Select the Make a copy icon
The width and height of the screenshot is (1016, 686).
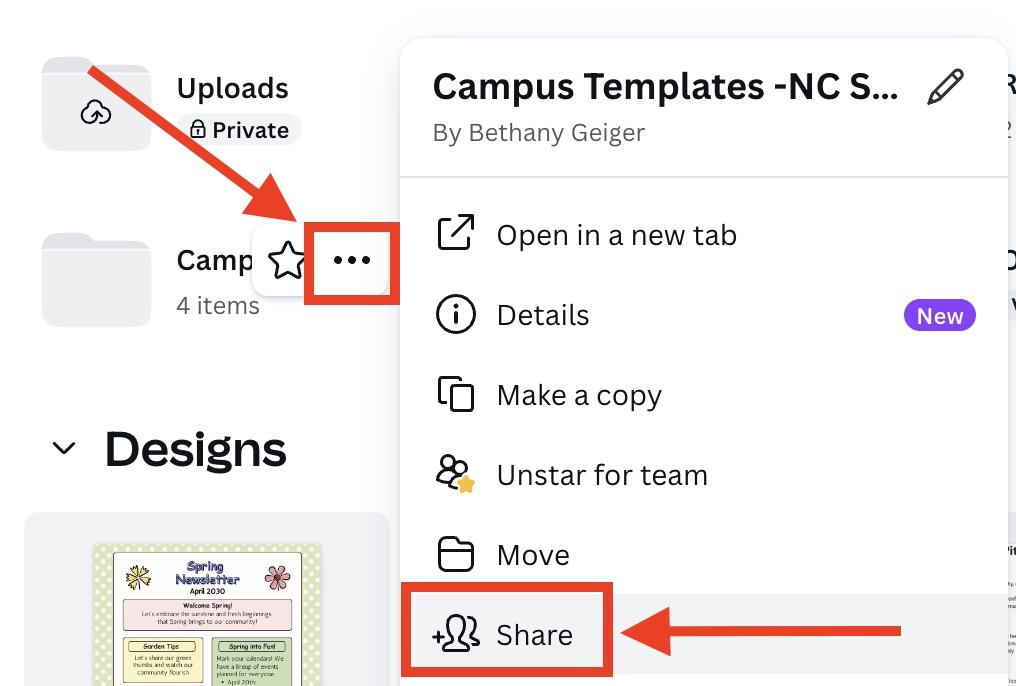(x=456, y=394)
